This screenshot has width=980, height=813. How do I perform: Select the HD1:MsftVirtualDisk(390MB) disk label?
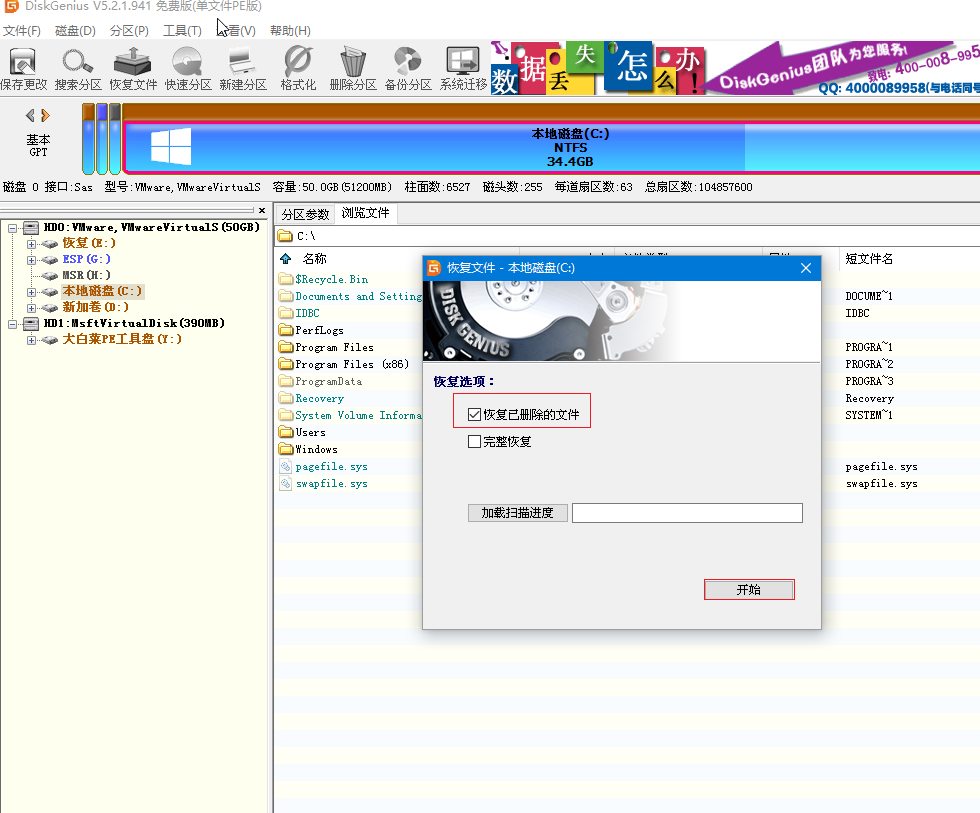pos(134,323)
